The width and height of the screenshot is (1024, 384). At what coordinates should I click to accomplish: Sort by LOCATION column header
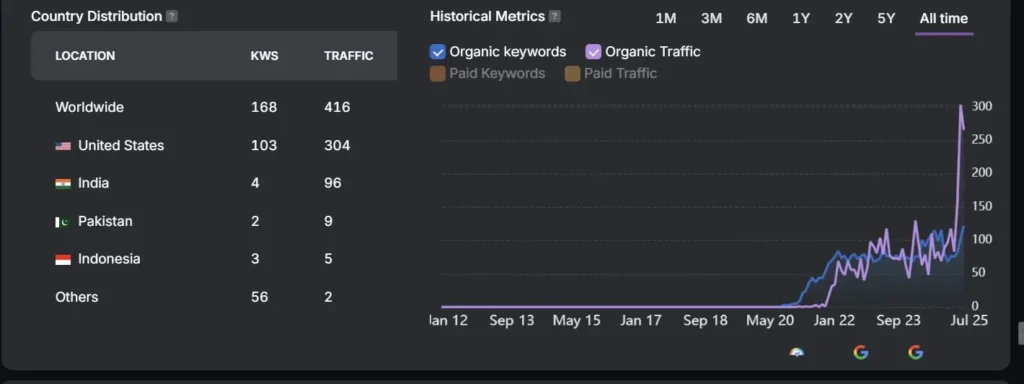[x=85, y=56]
